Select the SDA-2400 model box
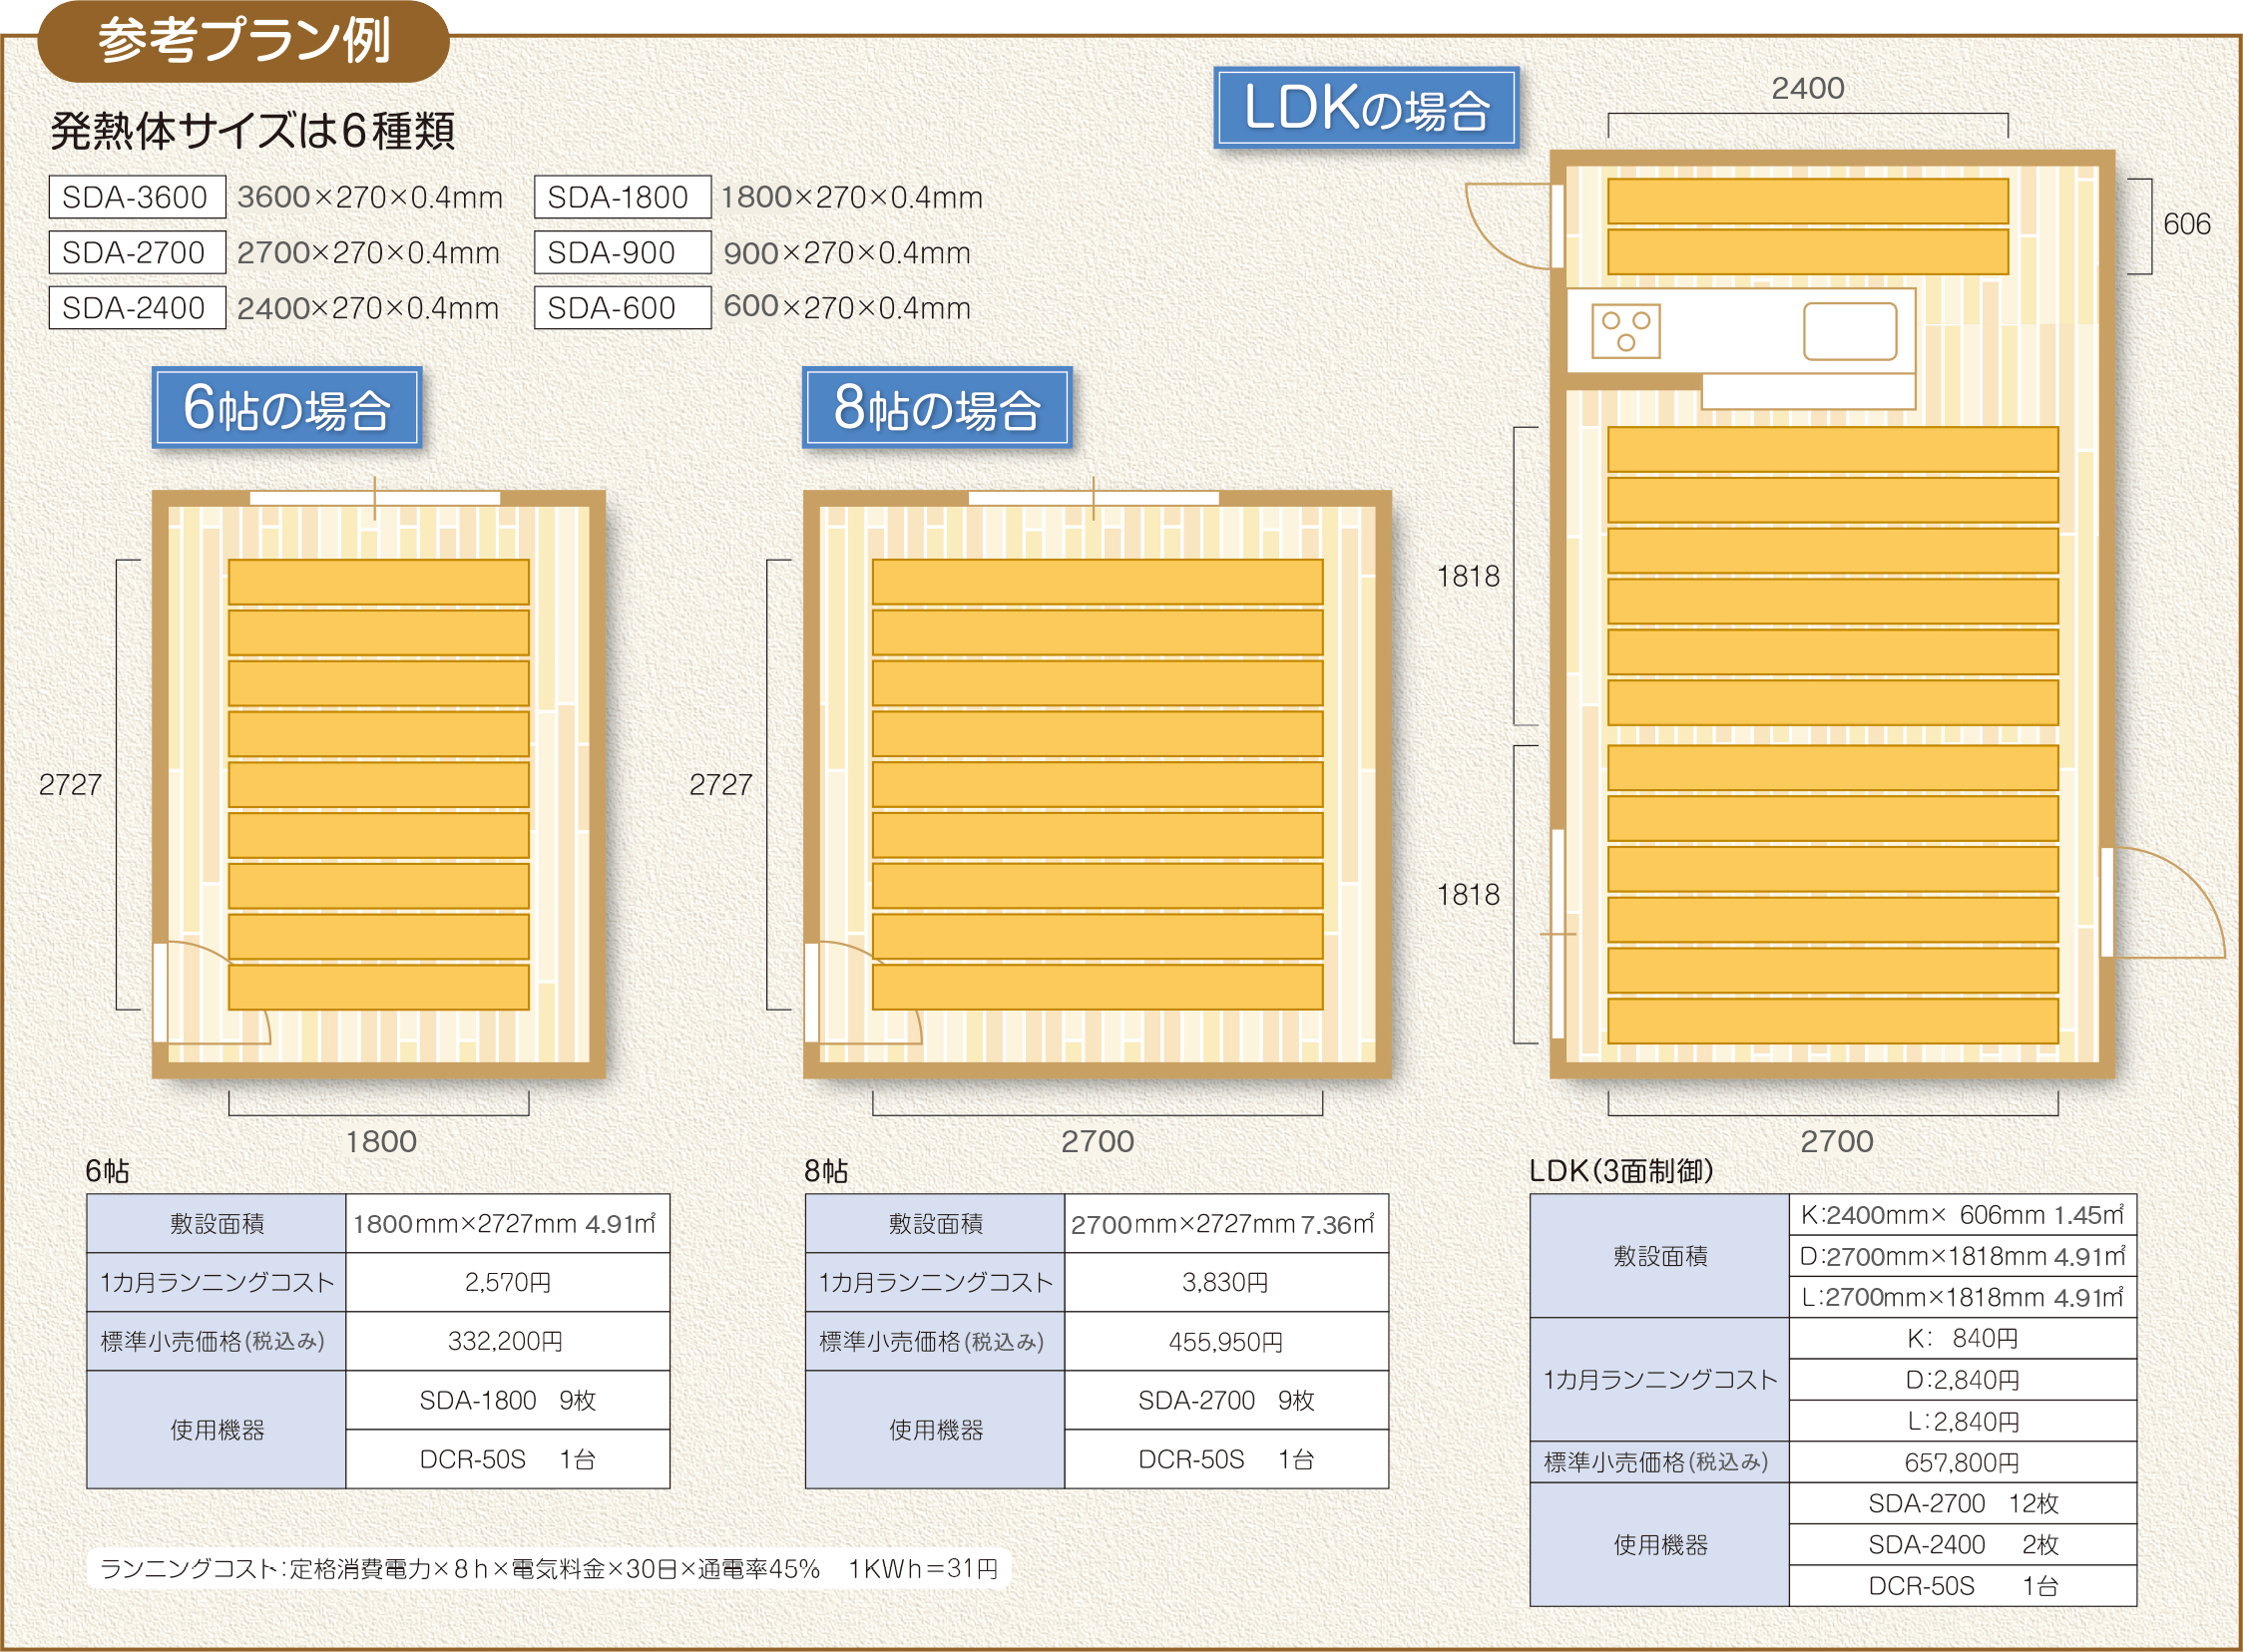The height and width of the screenshot is (1652, 2243). 137,307
